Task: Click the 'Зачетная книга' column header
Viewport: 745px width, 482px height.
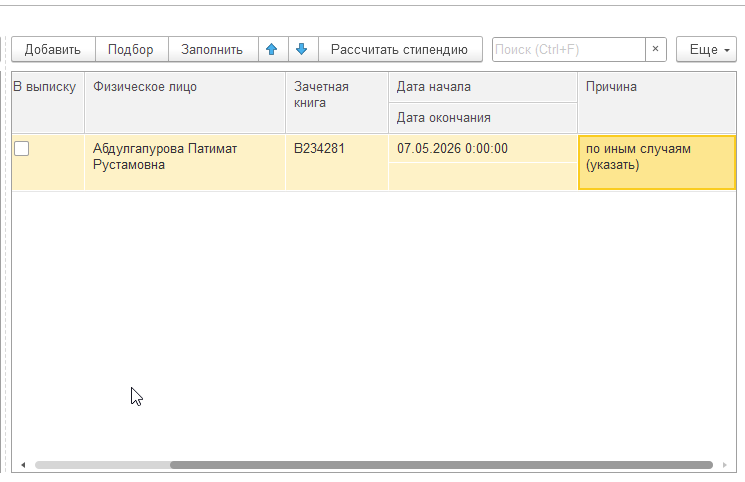Action: click(x=337, y=102)
